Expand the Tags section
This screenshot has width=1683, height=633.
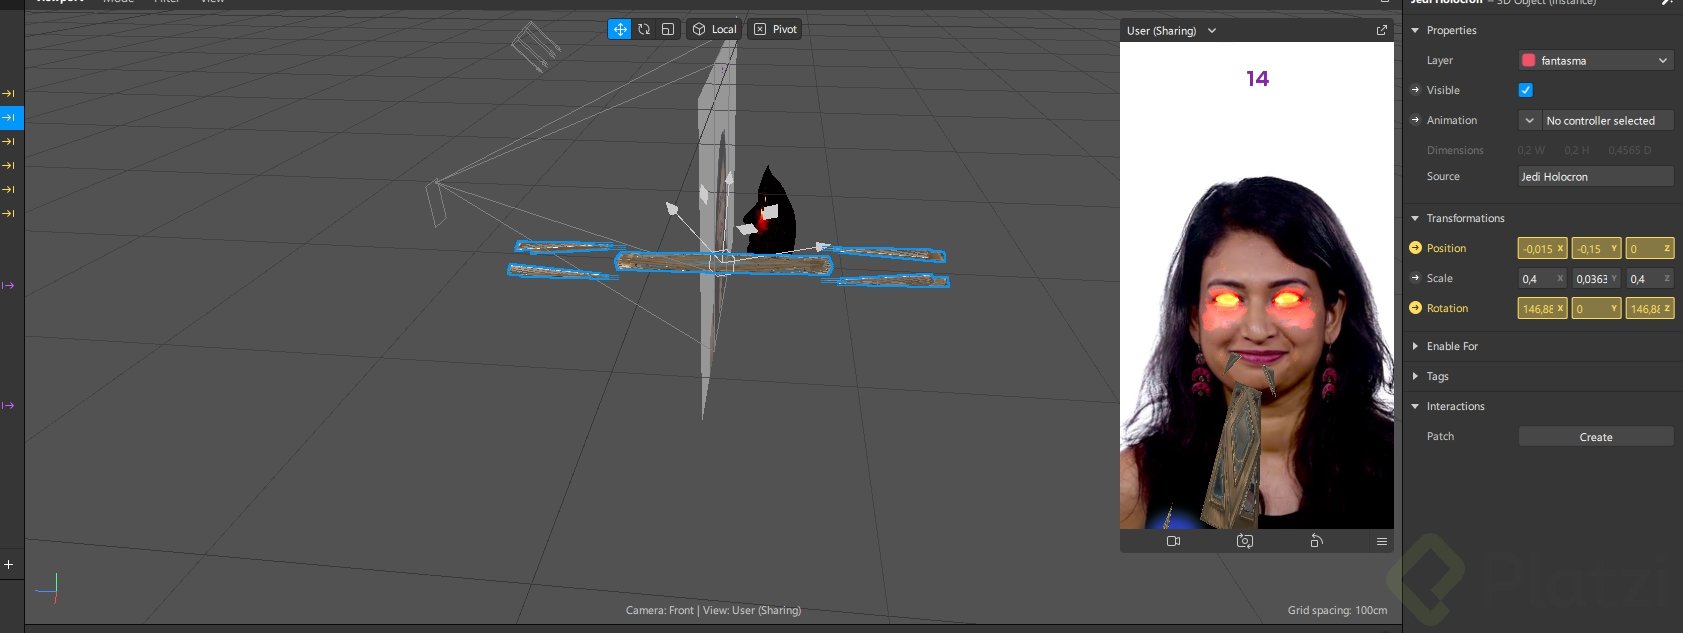click(1415, 376)
